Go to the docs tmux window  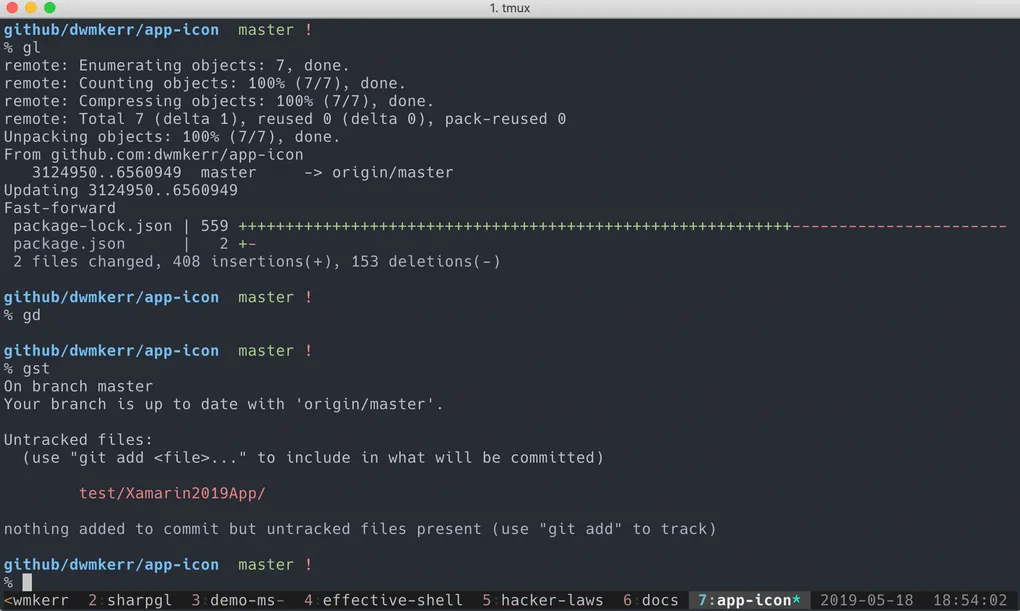point(651,601)
